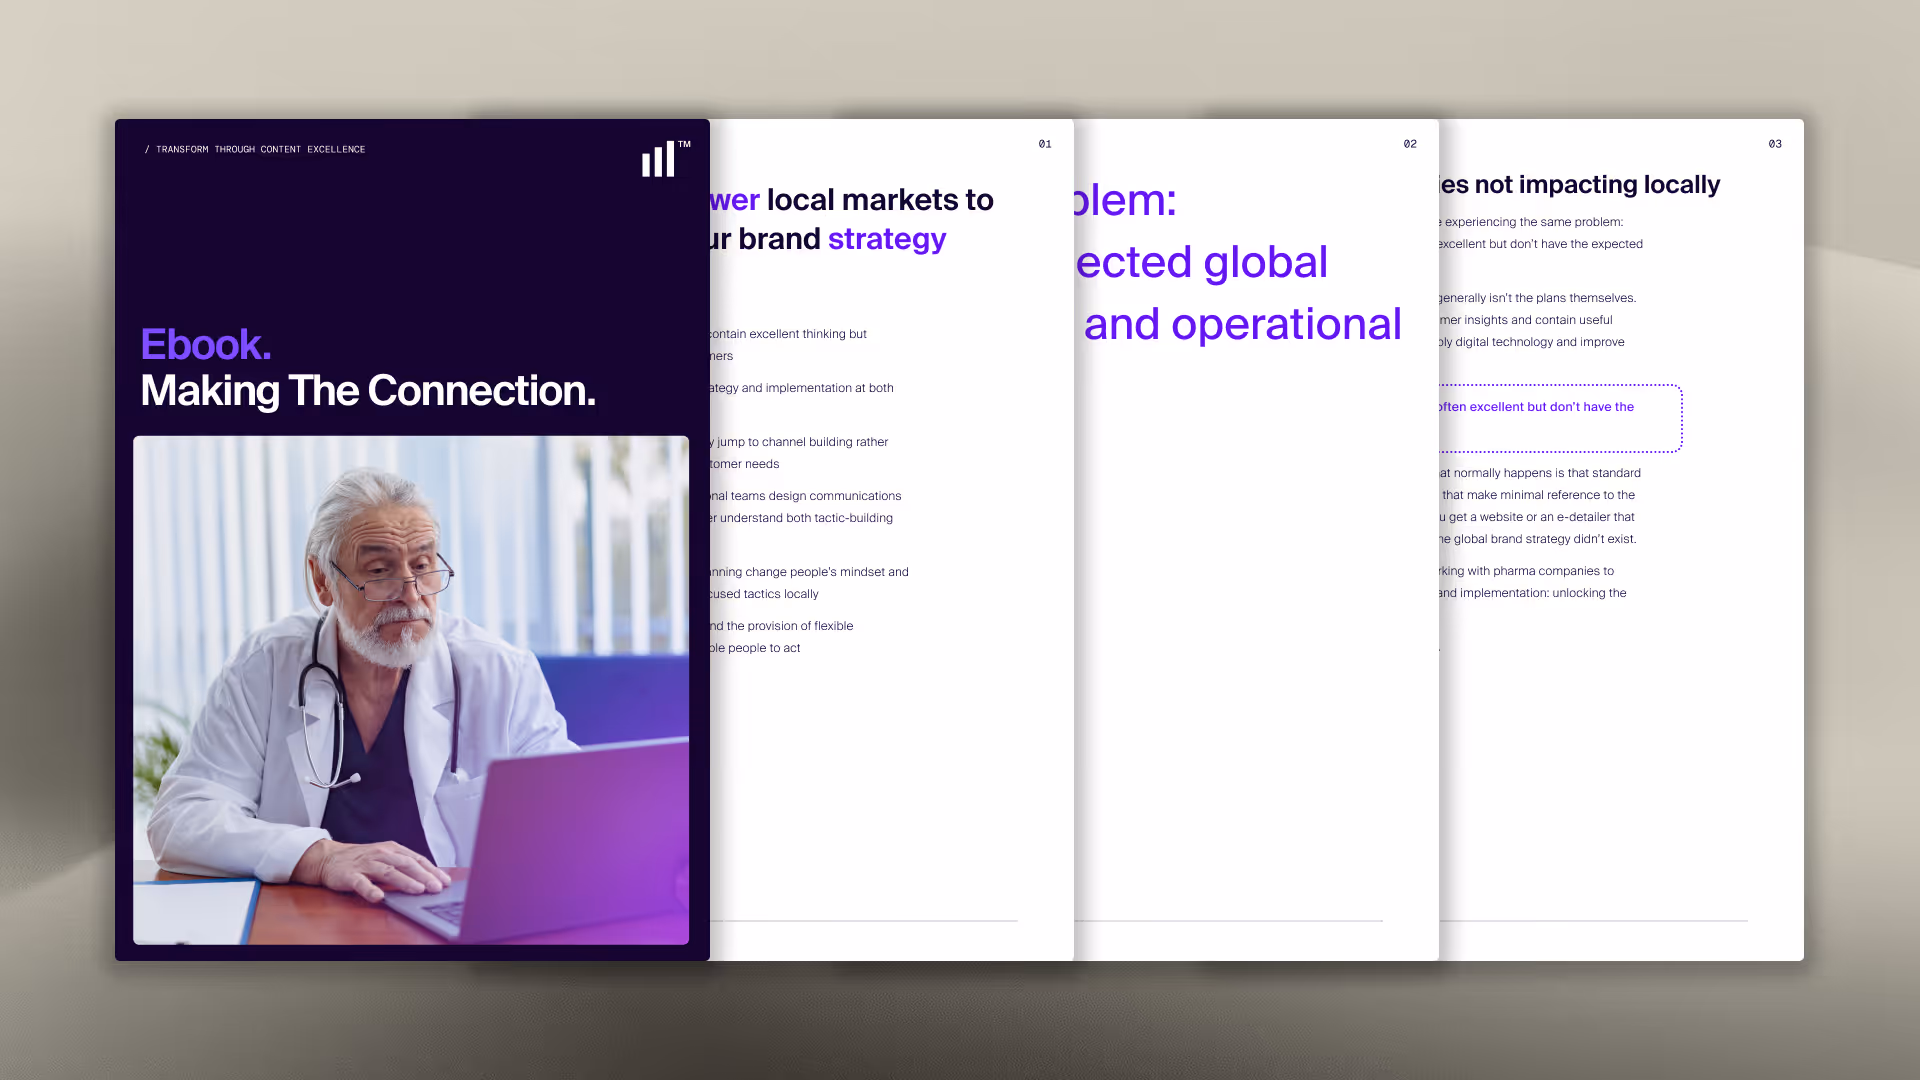Image resolution: width=1920 pixels, height=1080 pixels.
Task: Click the slash icon before the header tagline
Action: [x=146, y=149]
